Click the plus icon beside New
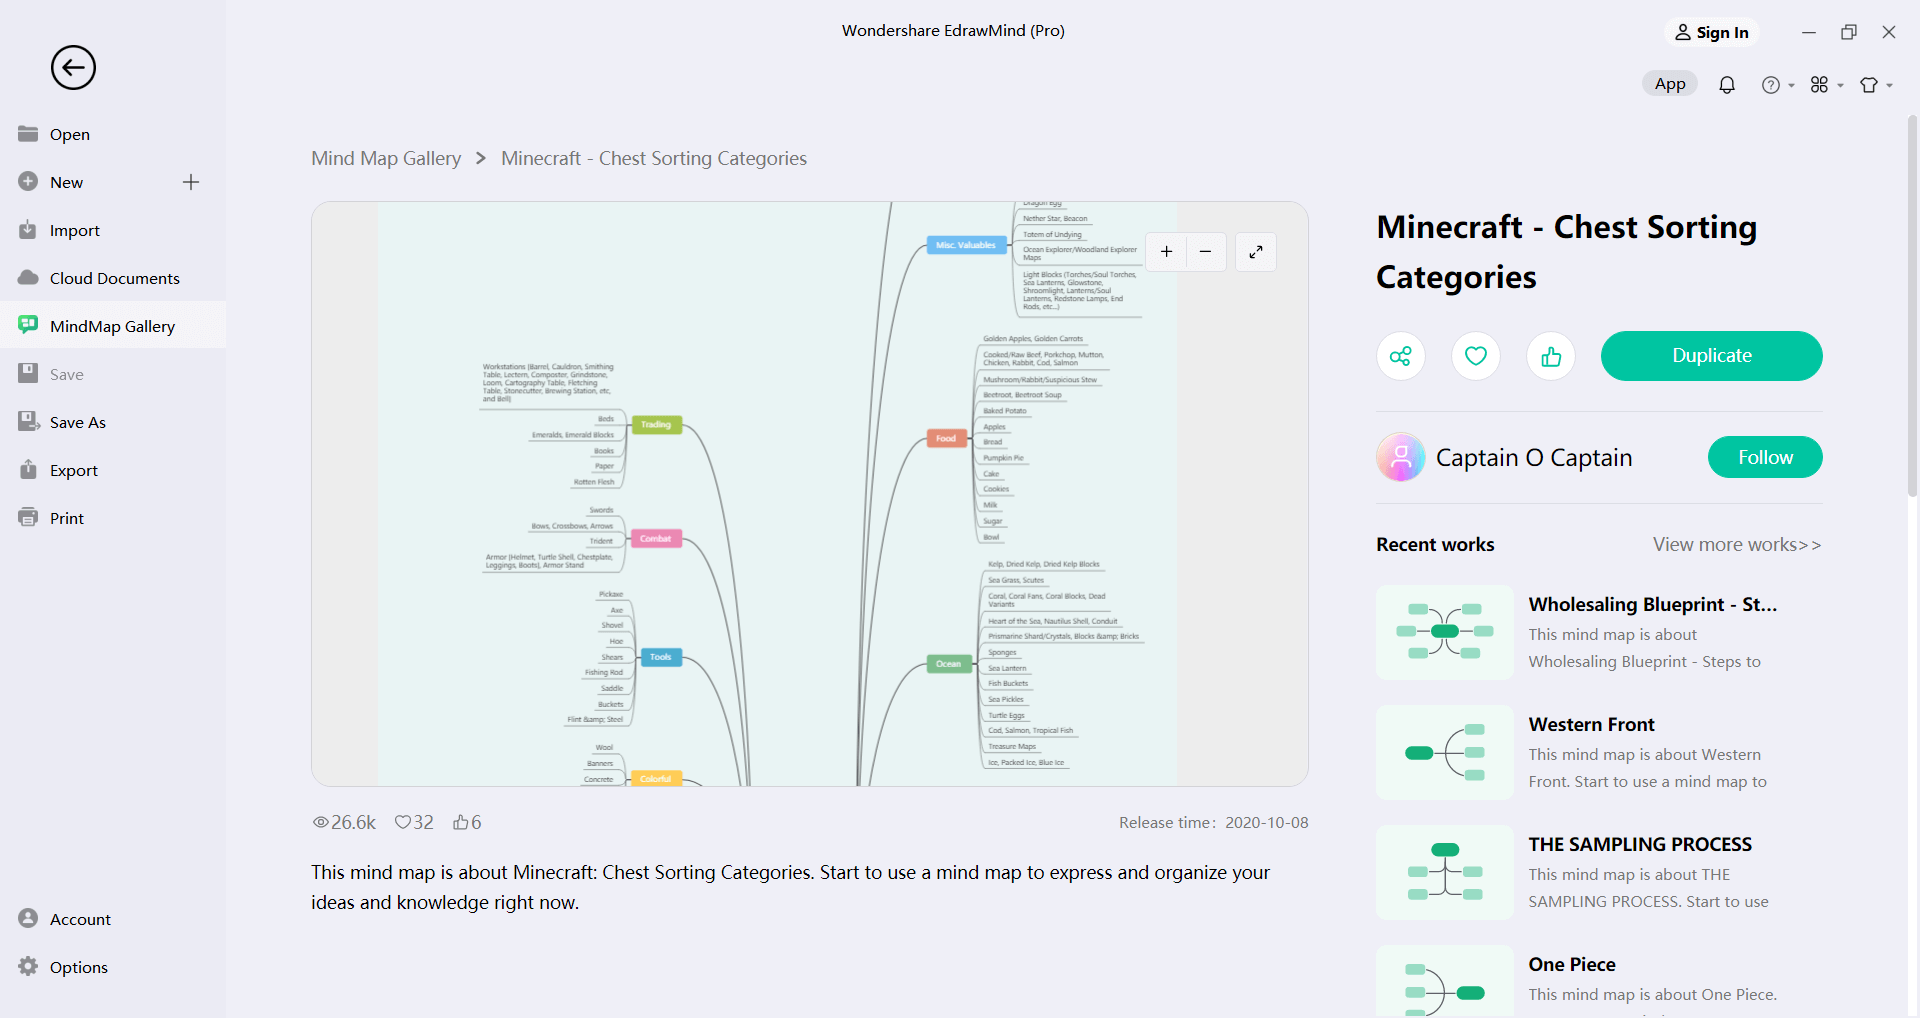The width and height of the screenshot is (1920, 1018). point(191,182)
